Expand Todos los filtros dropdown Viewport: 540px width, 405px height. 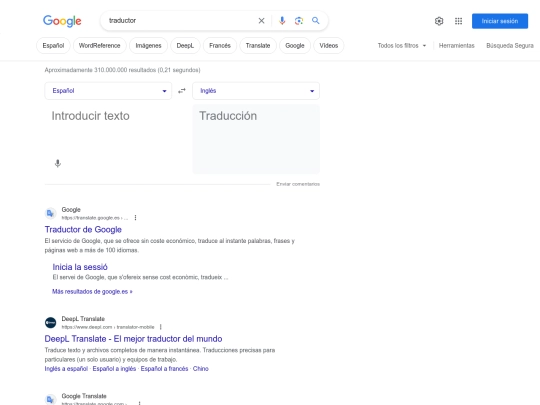(x=402, y=45)
